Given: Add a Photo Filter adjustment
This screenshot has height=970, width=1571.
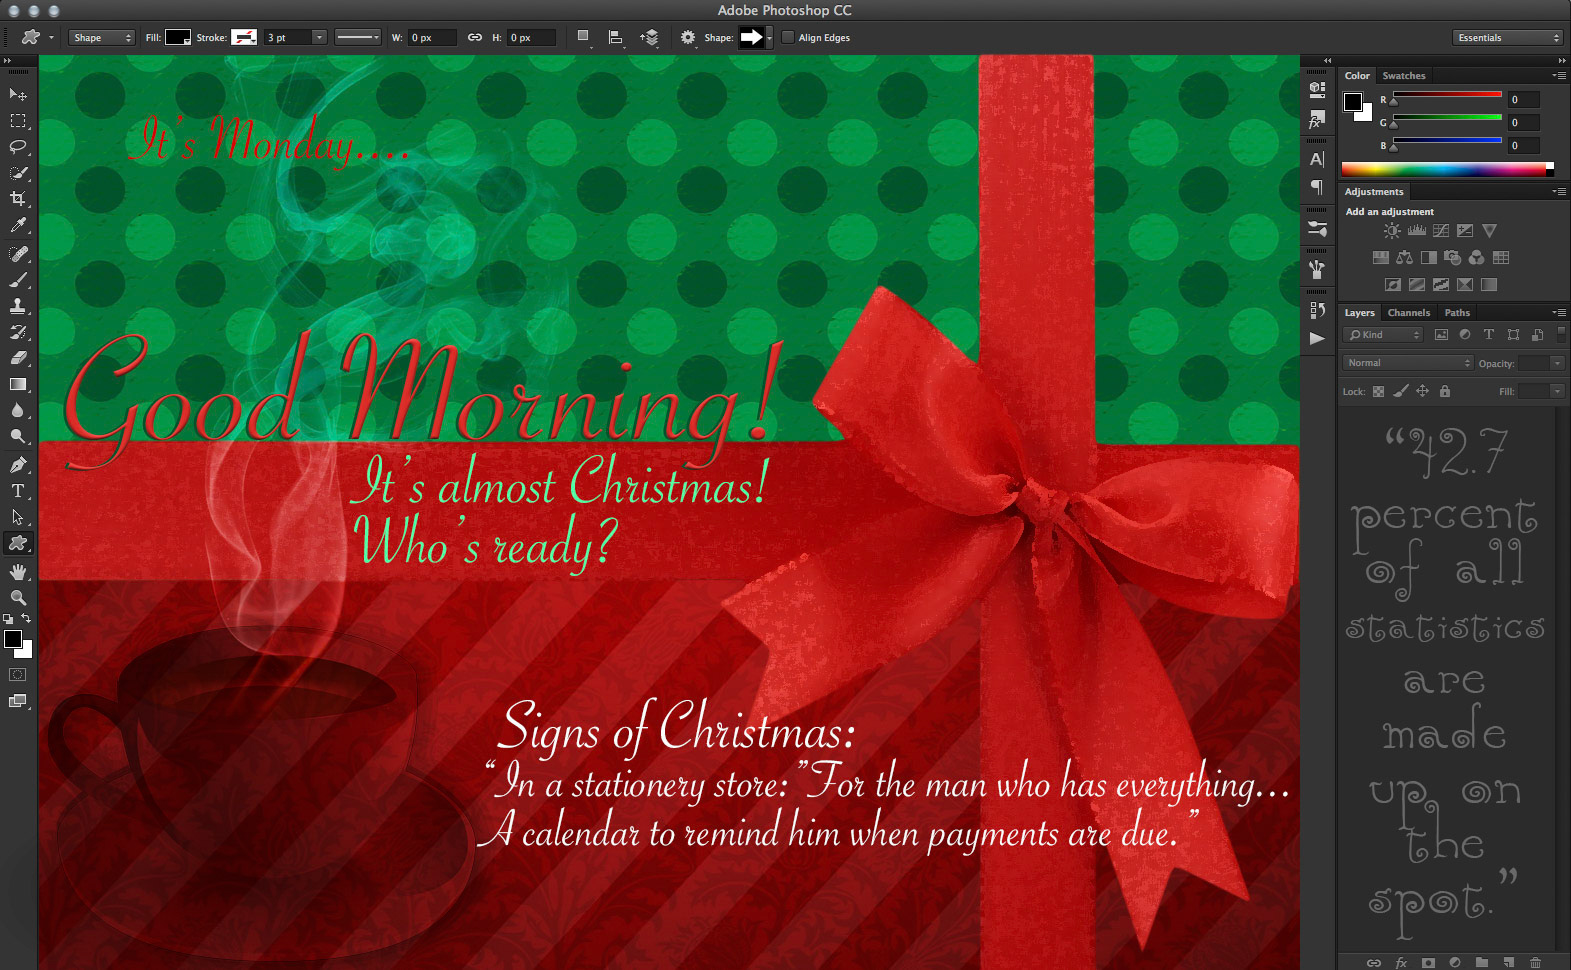Looking at the screenshot, I should click(x=1453, y=258).
